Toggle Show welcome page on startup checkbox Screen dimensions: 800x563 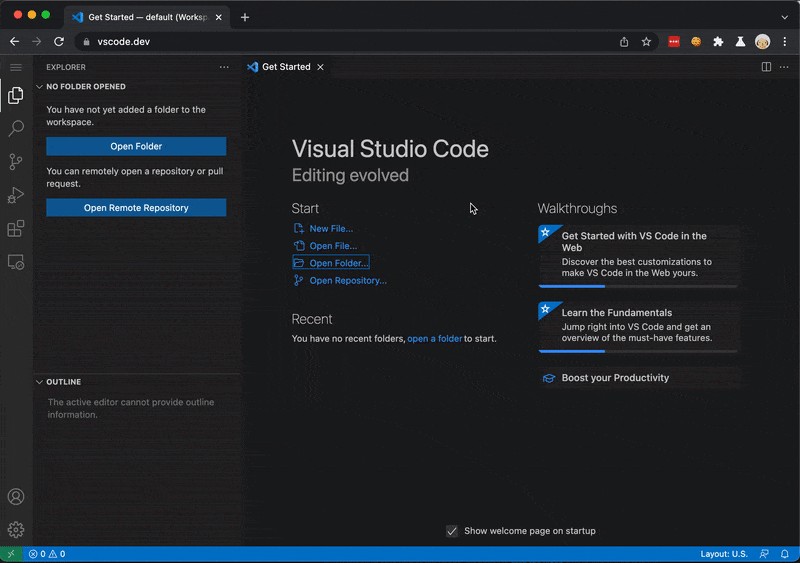[x=452, y=531]
